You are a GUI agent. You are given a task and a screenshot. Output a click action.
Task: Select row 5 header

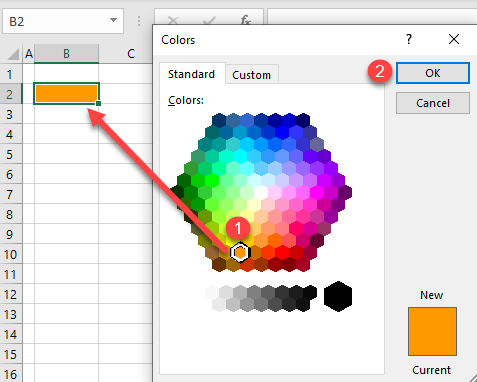click(x=10, y=154)
